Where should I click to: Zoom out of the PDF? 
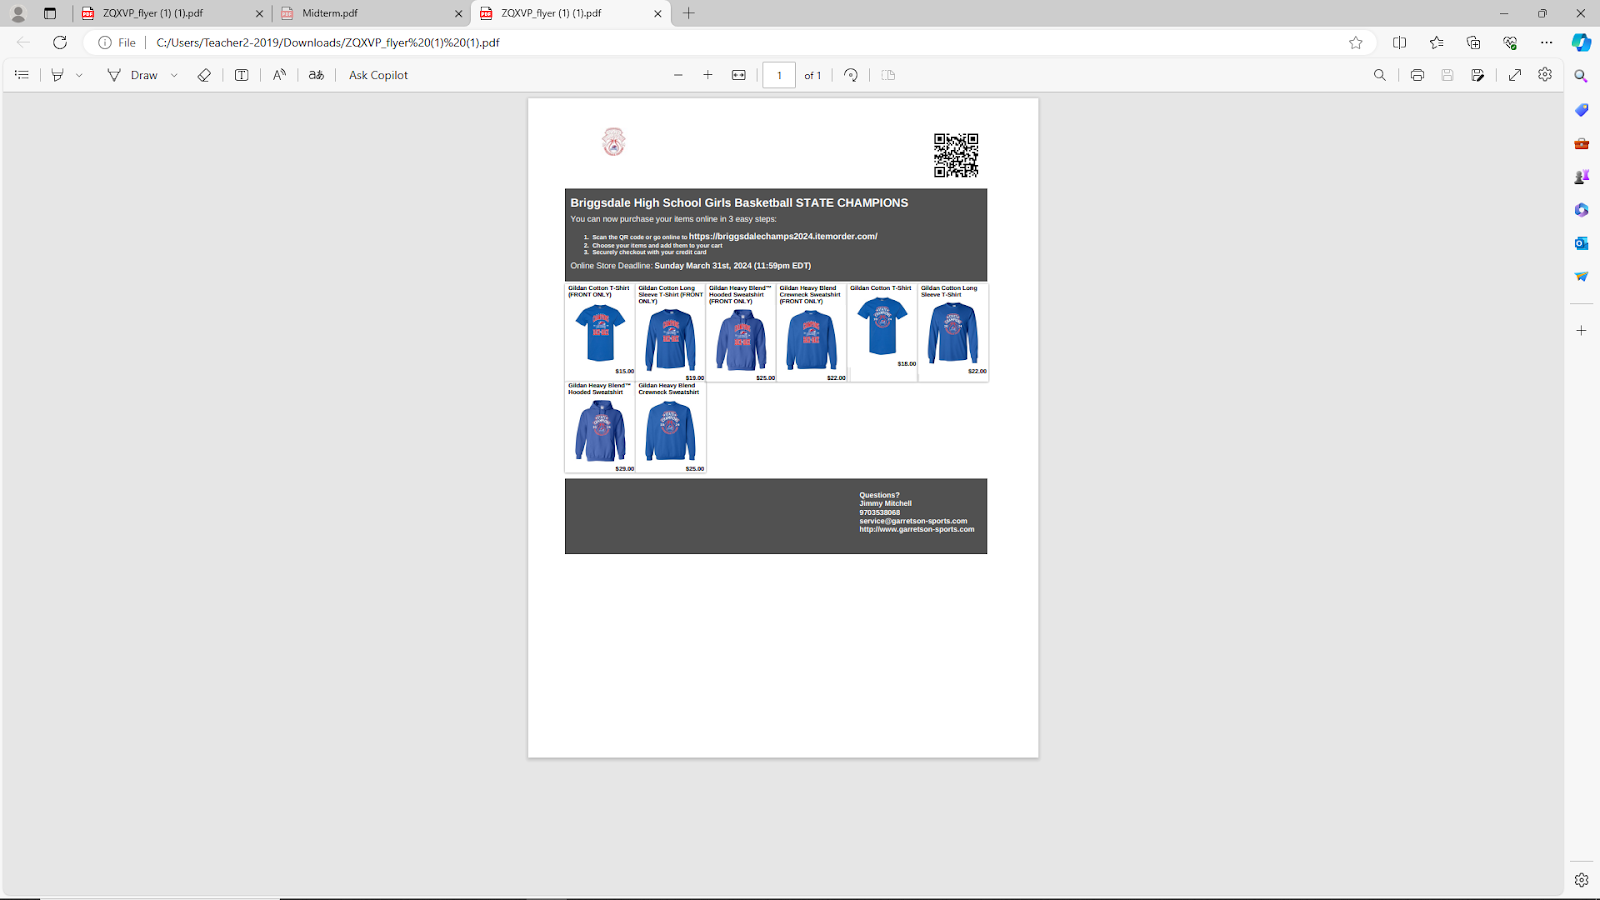tap(678, 75)
